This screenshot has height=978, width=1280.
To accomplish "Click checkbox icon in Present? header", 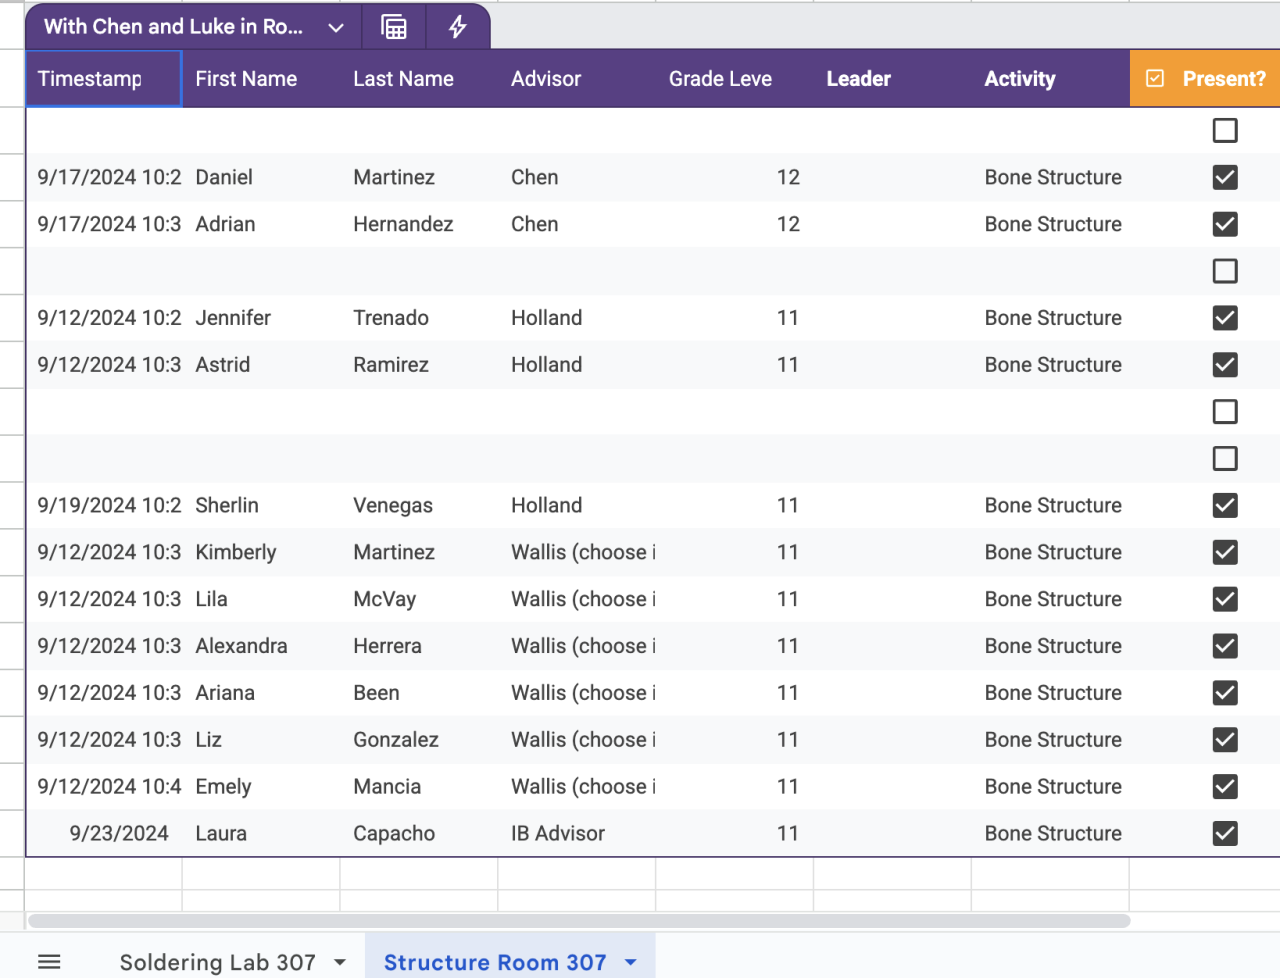I will 1155,79.
